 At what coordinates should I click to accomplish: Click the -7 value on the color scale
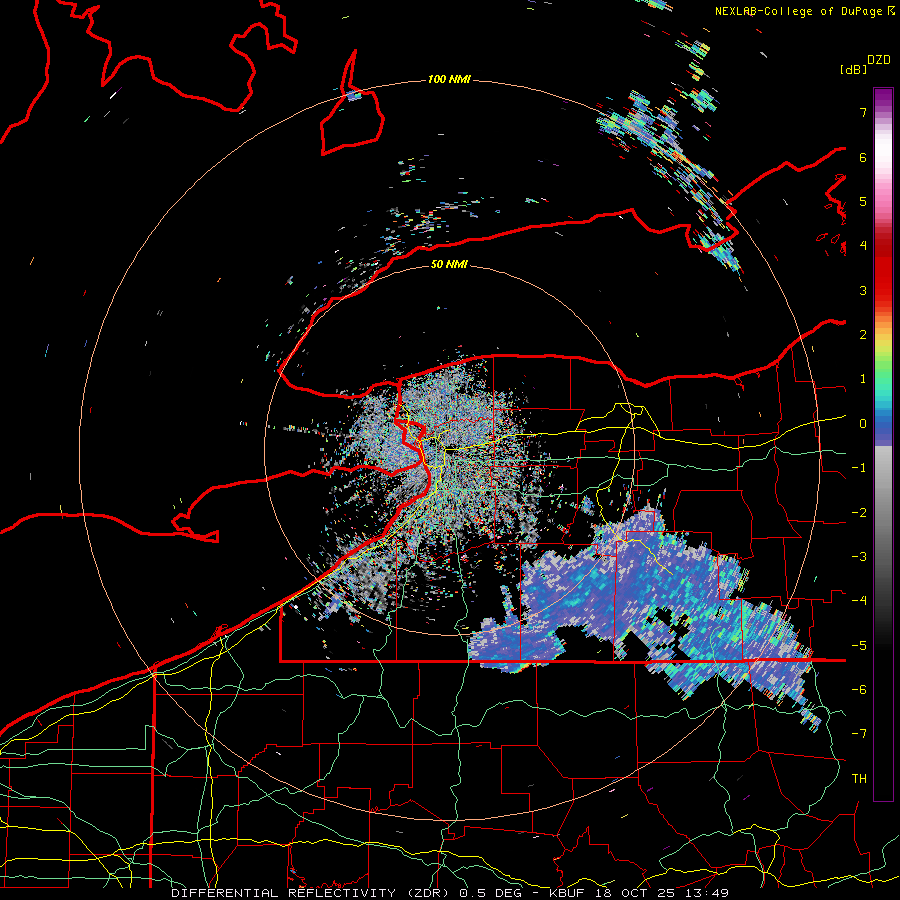(x=859, y=734)
